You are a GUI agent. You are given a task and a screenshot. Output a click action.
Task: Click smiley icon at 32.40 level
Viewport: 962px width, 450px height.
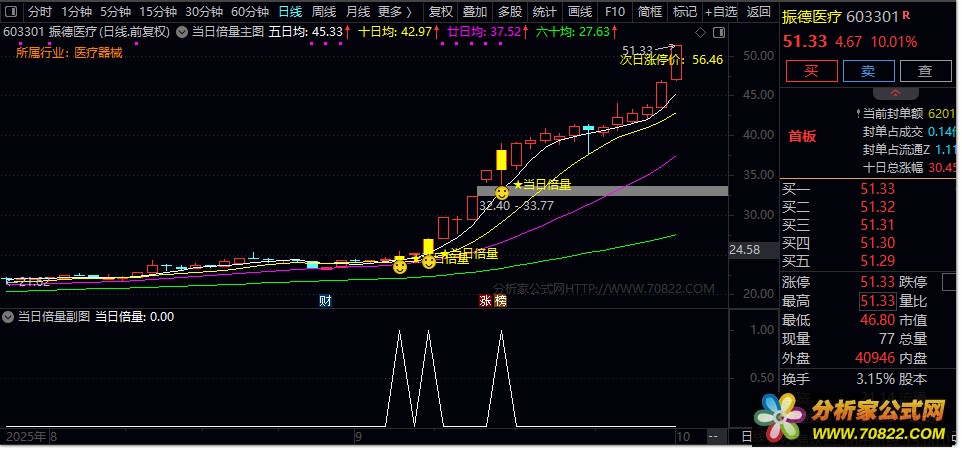pyautogui.click(x=502, y=193)
